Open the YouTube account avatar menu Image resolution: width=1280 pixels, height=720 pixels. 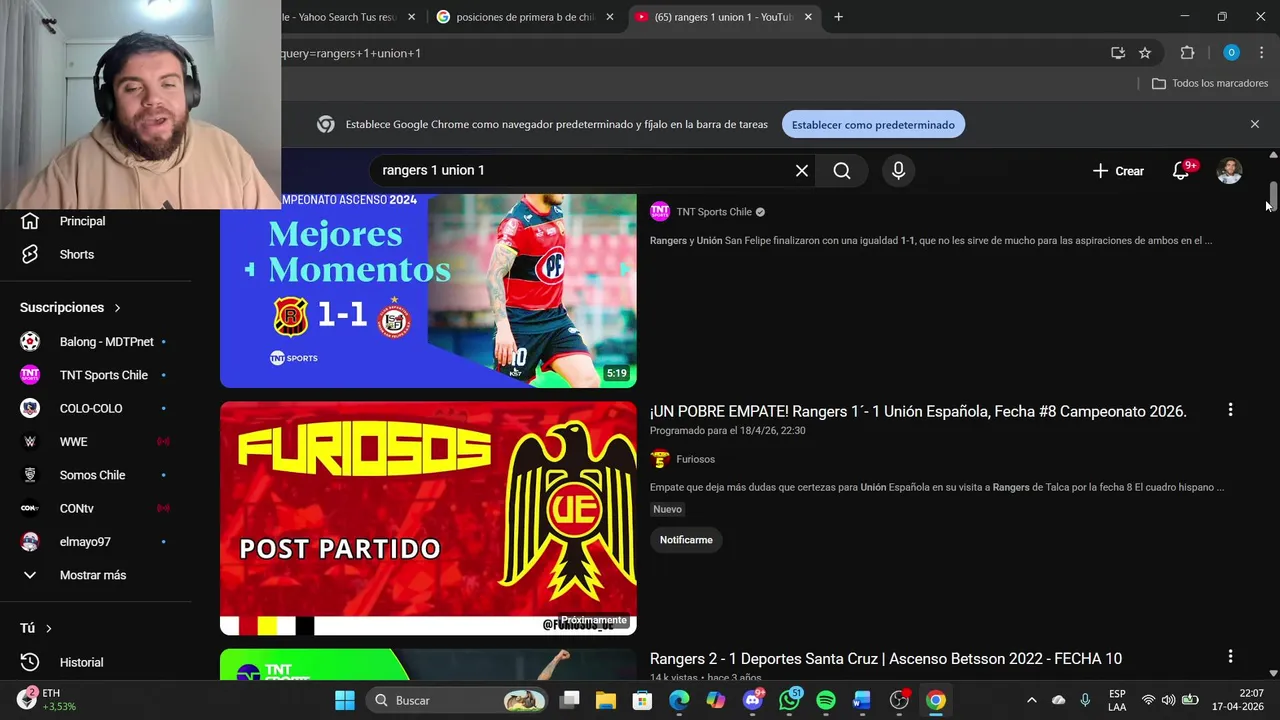click(1229, 171)
